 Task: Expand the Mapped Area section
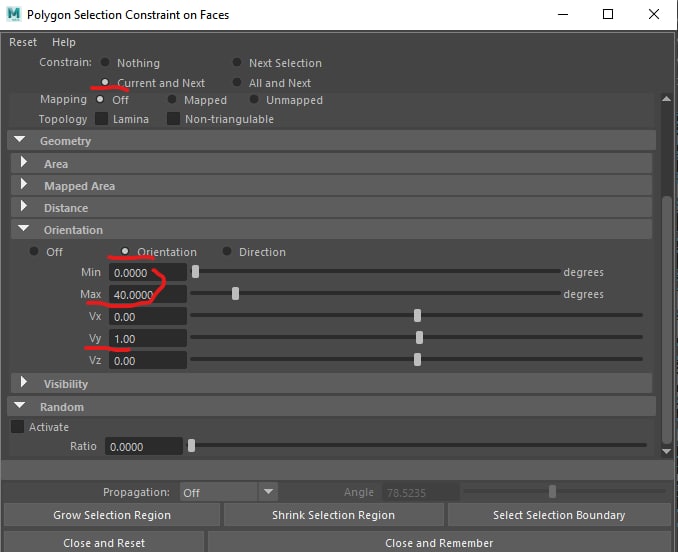click(24, 184)
